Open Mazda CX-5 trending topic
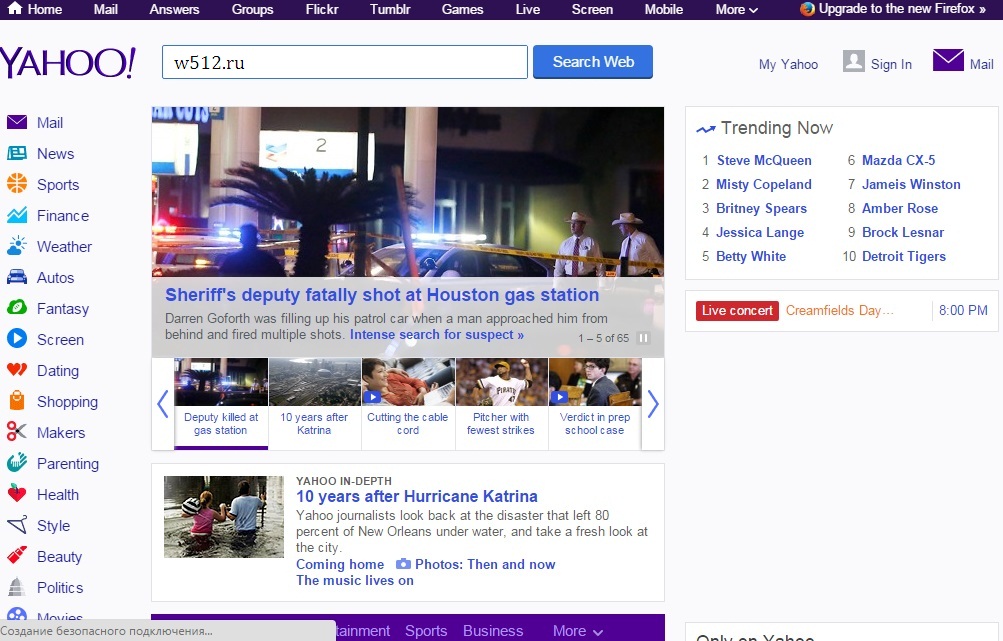Image resolution: width=1003 pixels, height=641 pixels. (x=898, y=160)
